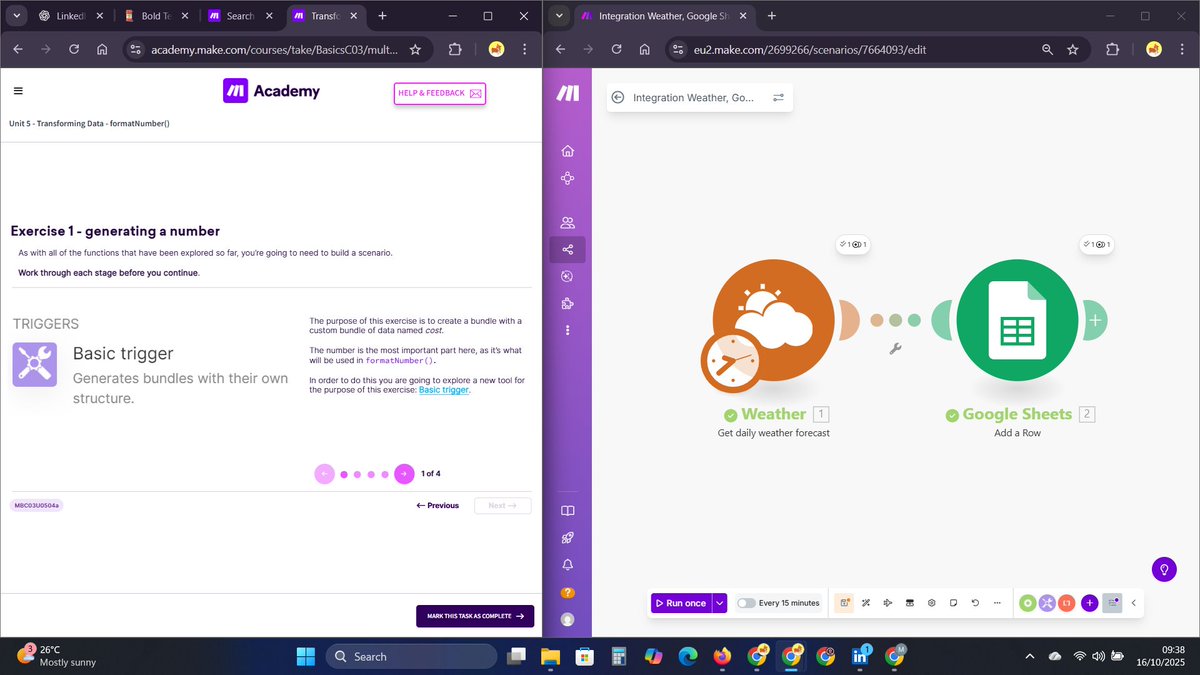Open the puzzle-piece icon in Make sidebar
The image size is (1200, 675).
point(568,303)
